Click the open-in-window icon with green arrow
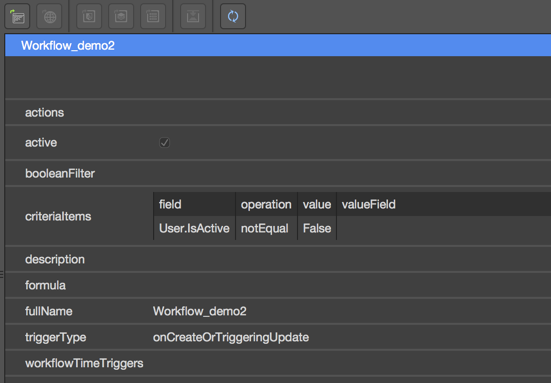551x383 pixels. [x=17, y=16]
